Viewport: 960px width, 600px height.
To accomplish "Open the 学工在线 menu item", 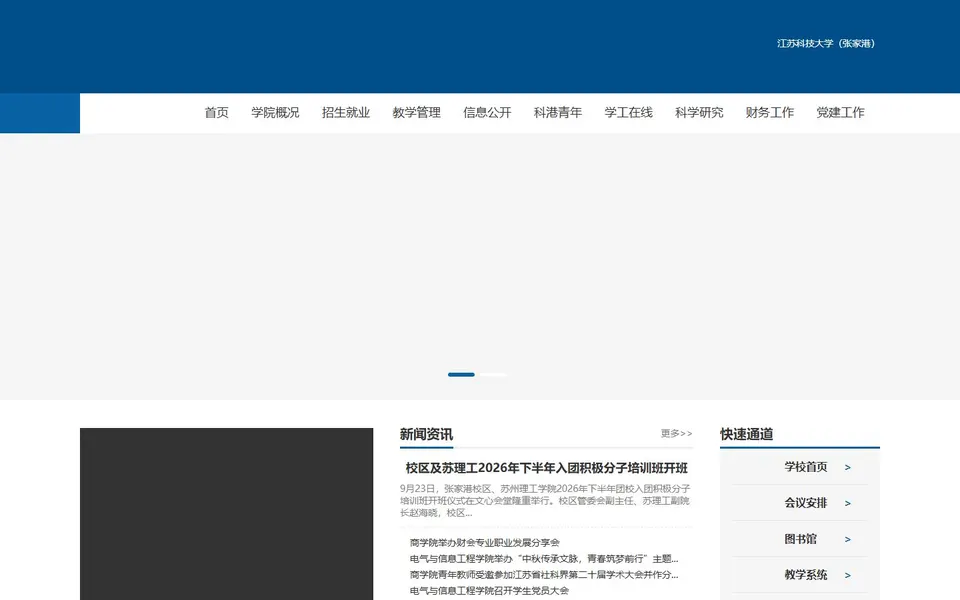I will tap(628, 113).
